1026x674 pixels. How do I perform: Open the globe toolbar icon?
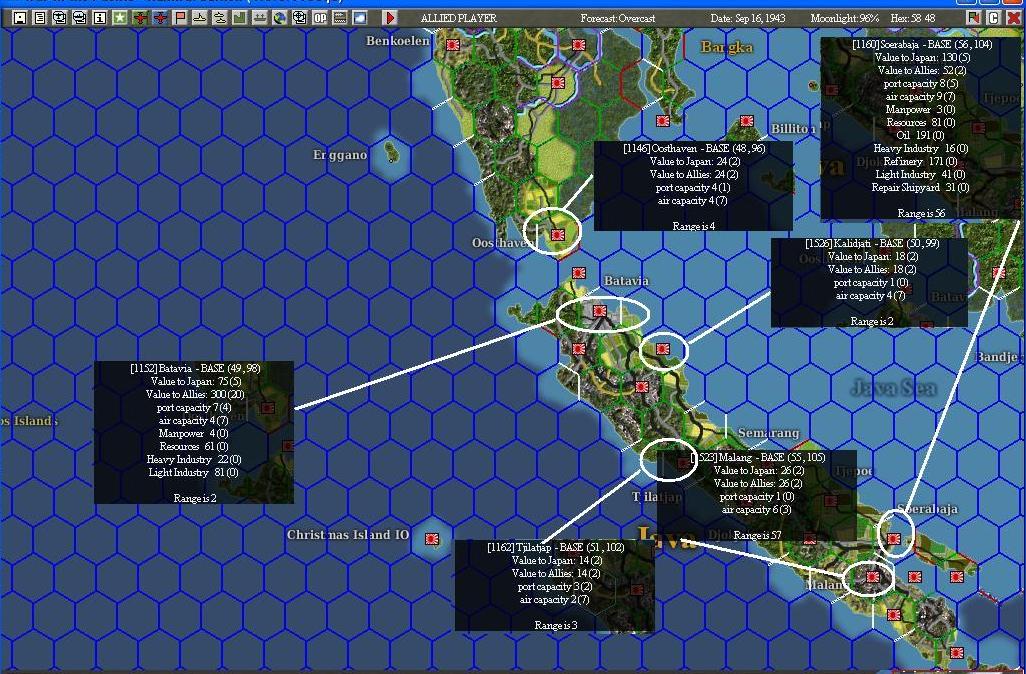coord(280,18)
